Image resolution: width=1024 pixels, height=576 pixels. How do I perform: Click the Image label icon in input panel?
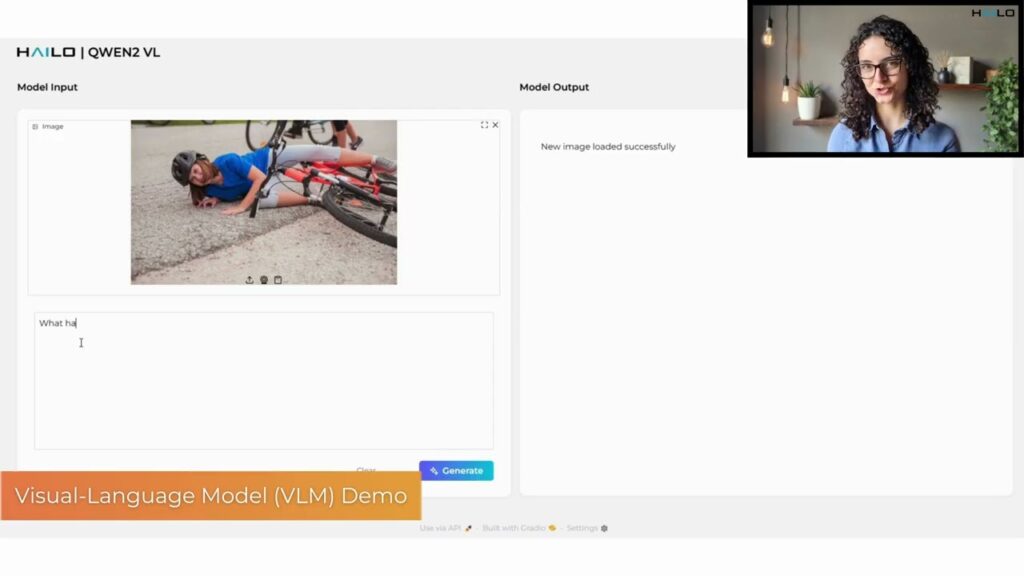(x=35, y=127)
